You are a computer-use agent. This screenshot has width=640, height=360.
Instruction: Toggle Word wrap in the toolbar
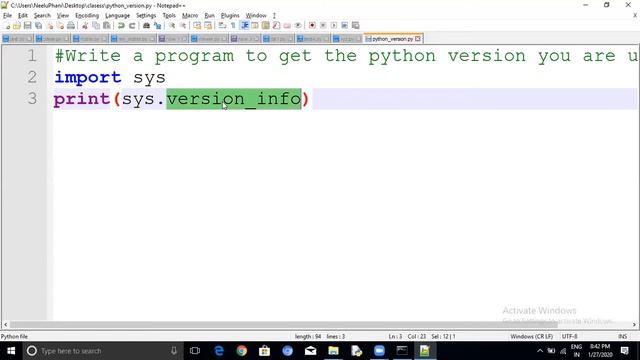click(222, 25)
